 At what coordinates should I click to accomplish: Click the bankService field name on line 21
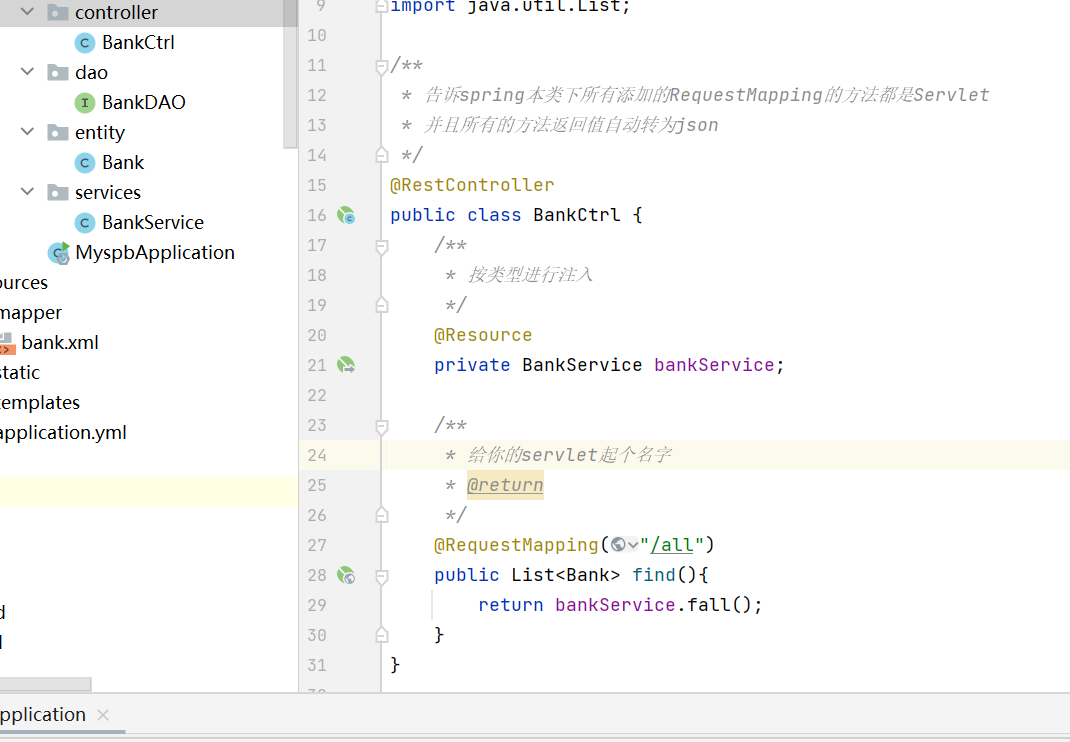click(714, 365)
